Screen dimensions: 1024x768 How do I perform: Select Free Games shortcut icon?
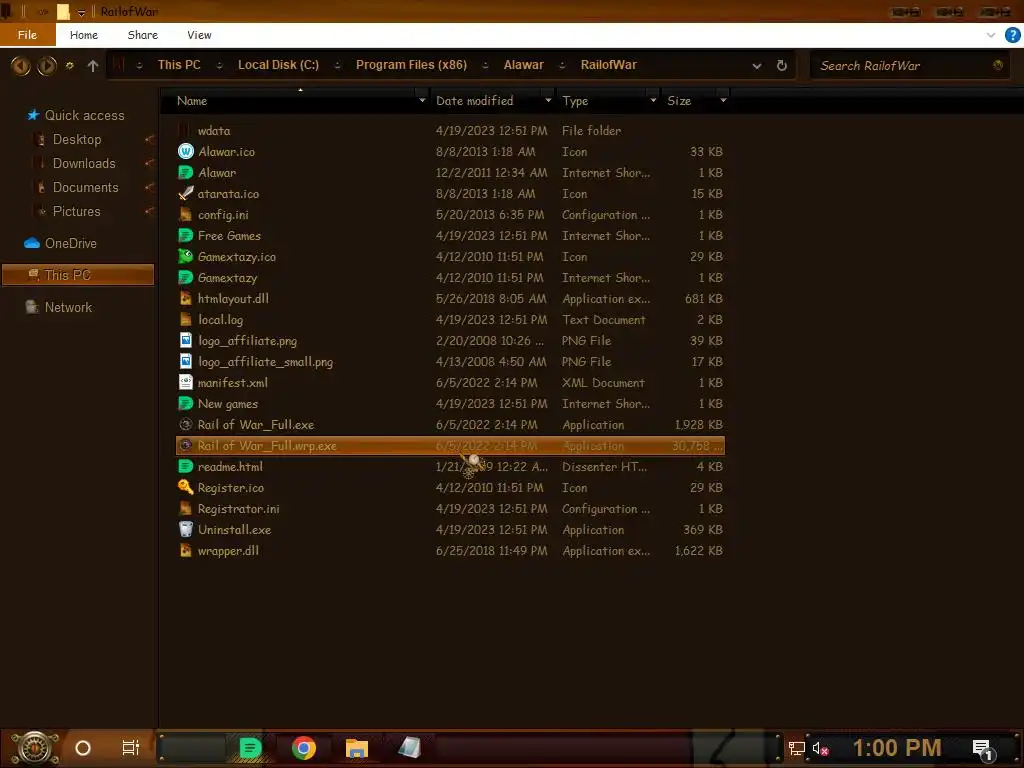tap(185, 236)
